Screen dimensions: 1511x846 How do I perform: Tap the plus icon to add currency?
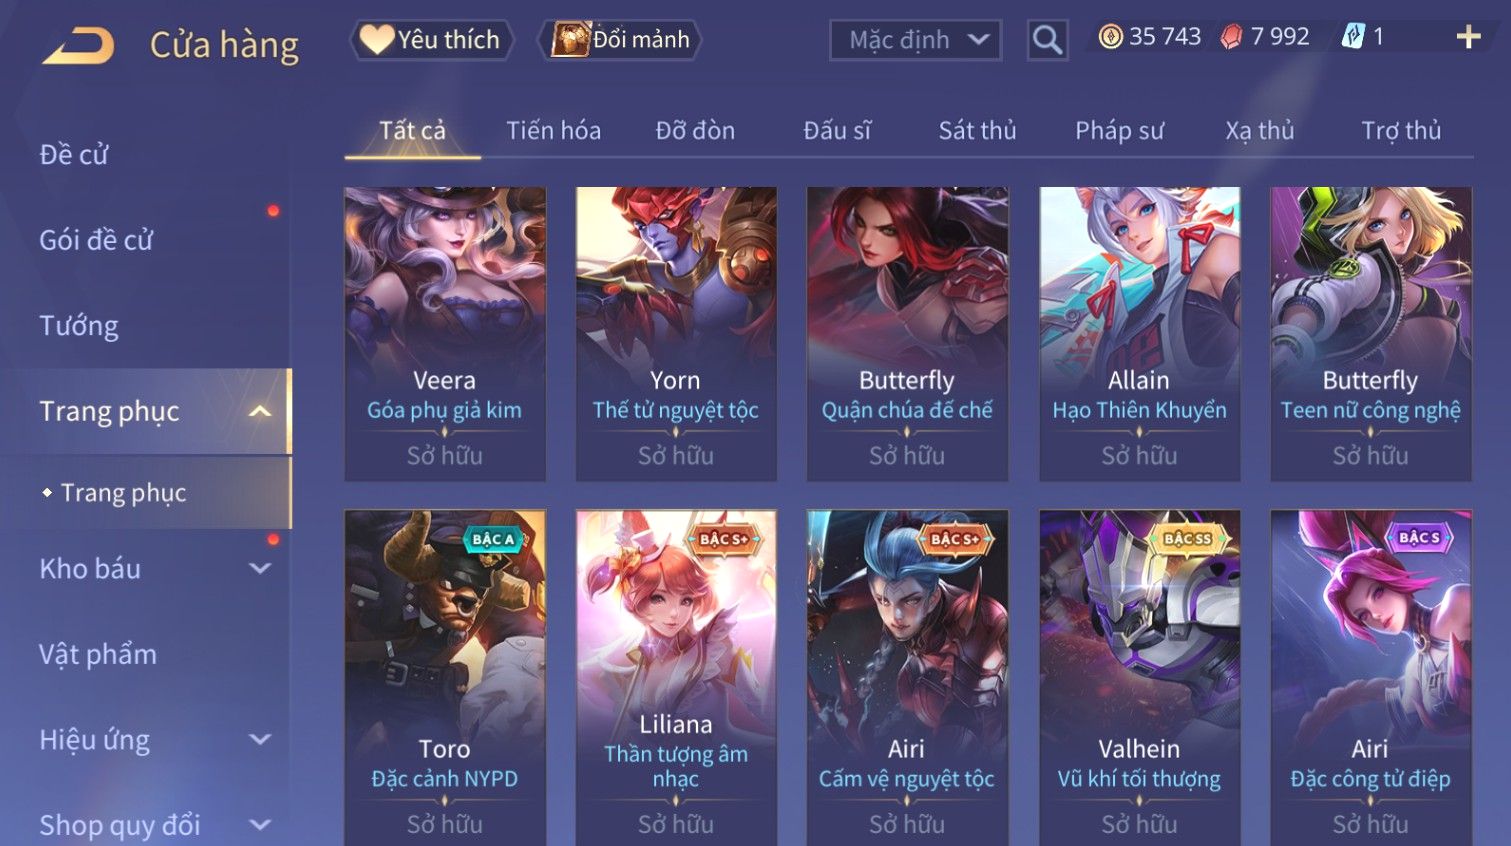(1468, 37)
